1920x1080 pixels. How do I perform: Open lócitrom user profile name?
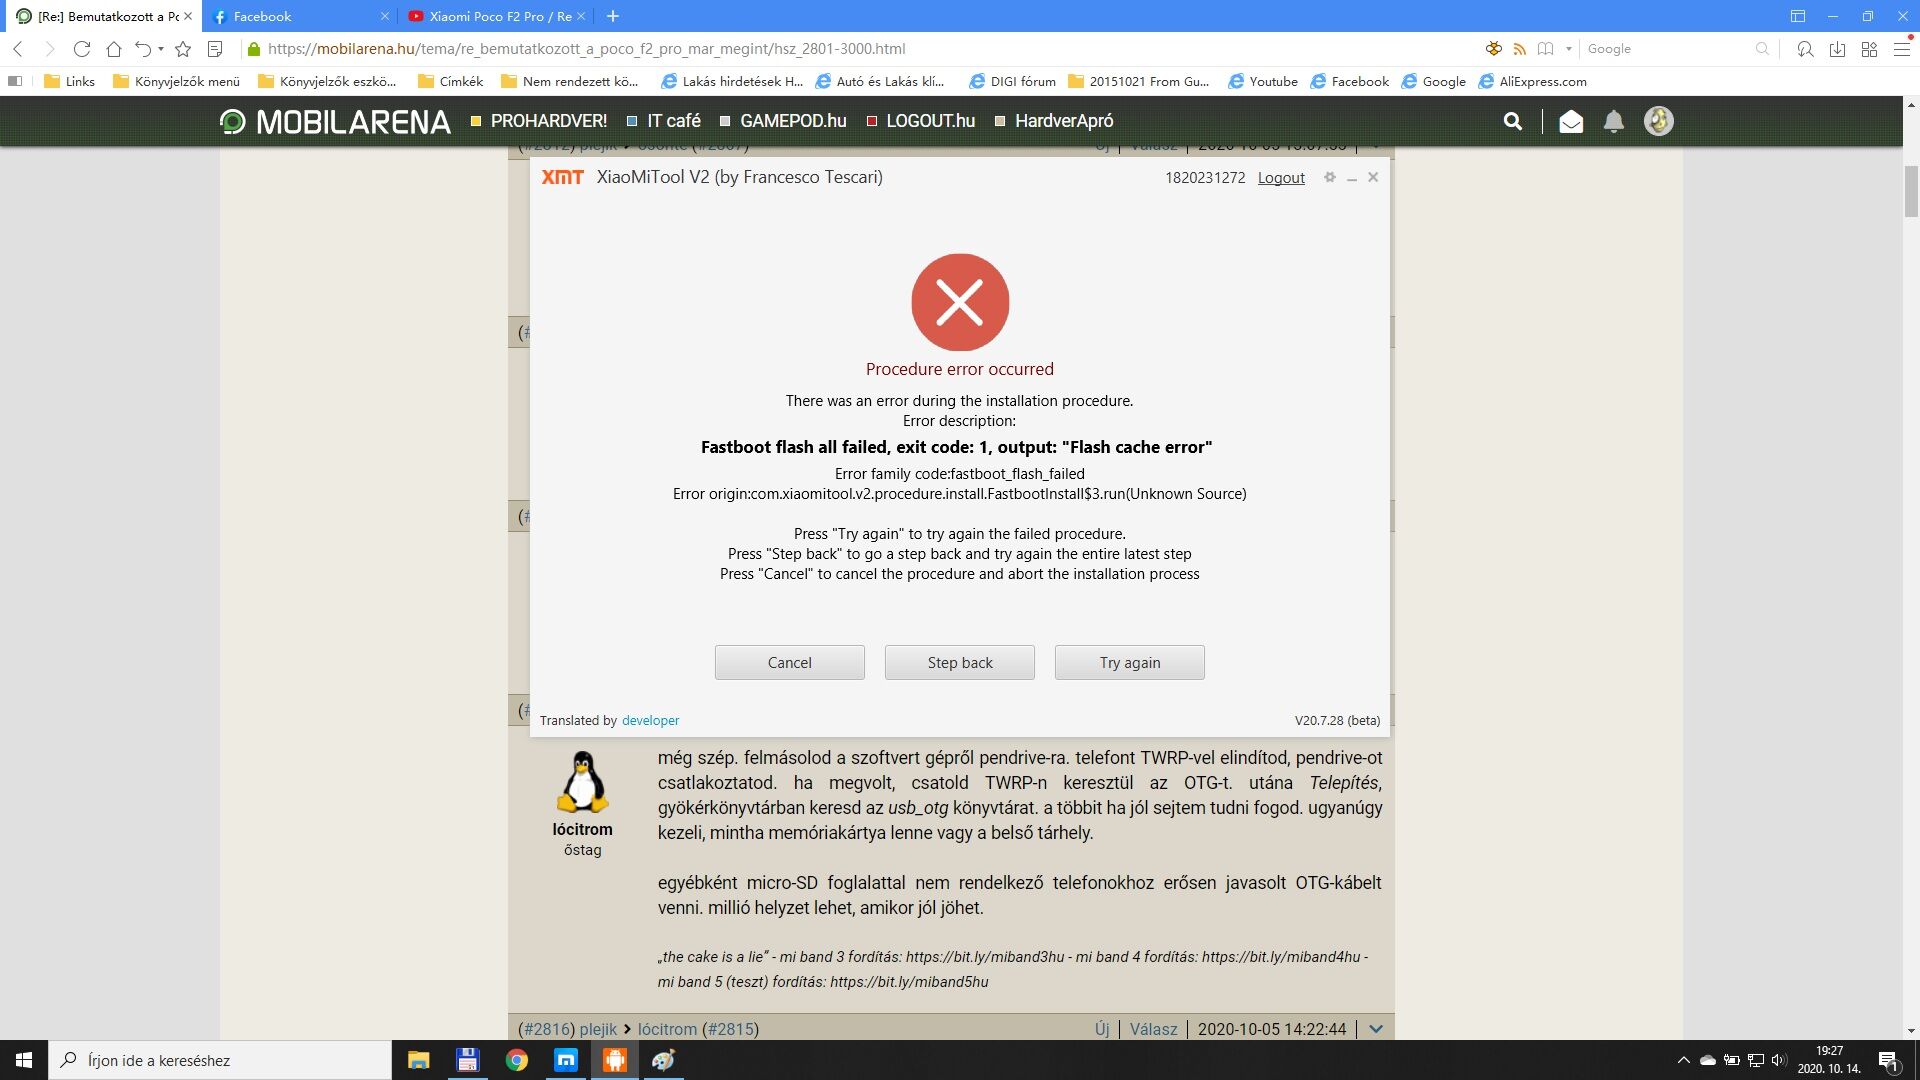pyautogui.click(x=582, y=829)
